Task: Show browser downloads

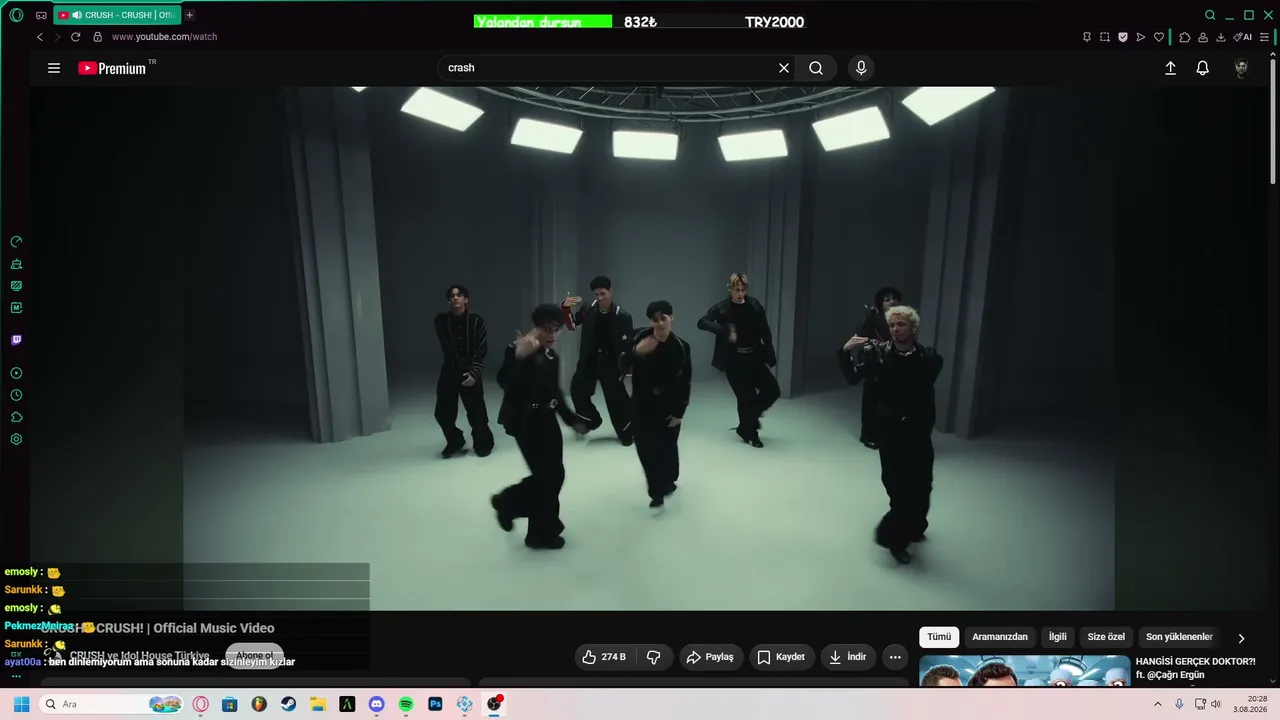Action: 1221,37
